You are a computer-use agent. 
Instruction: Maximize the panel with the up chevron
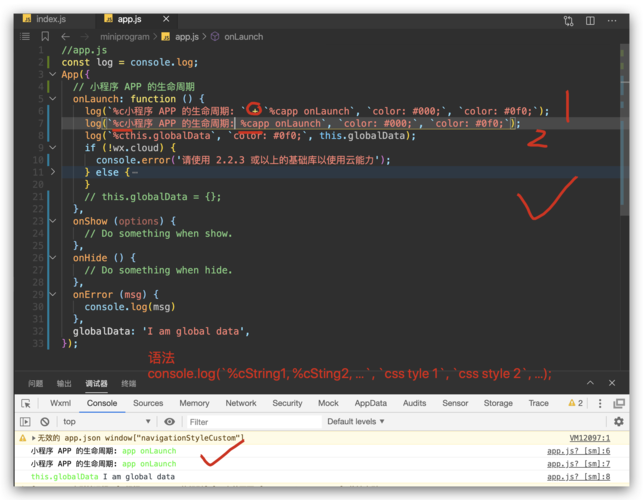click(x=590, y=383)
